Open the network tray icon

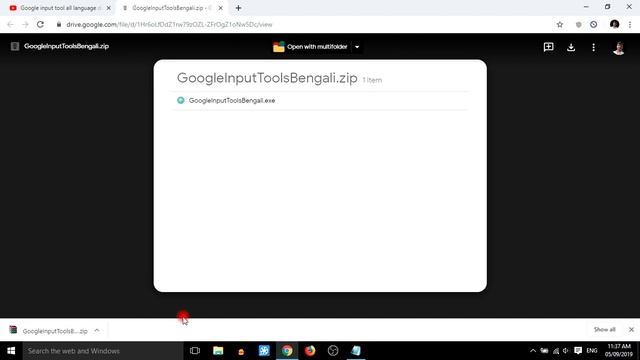[556, 351]
